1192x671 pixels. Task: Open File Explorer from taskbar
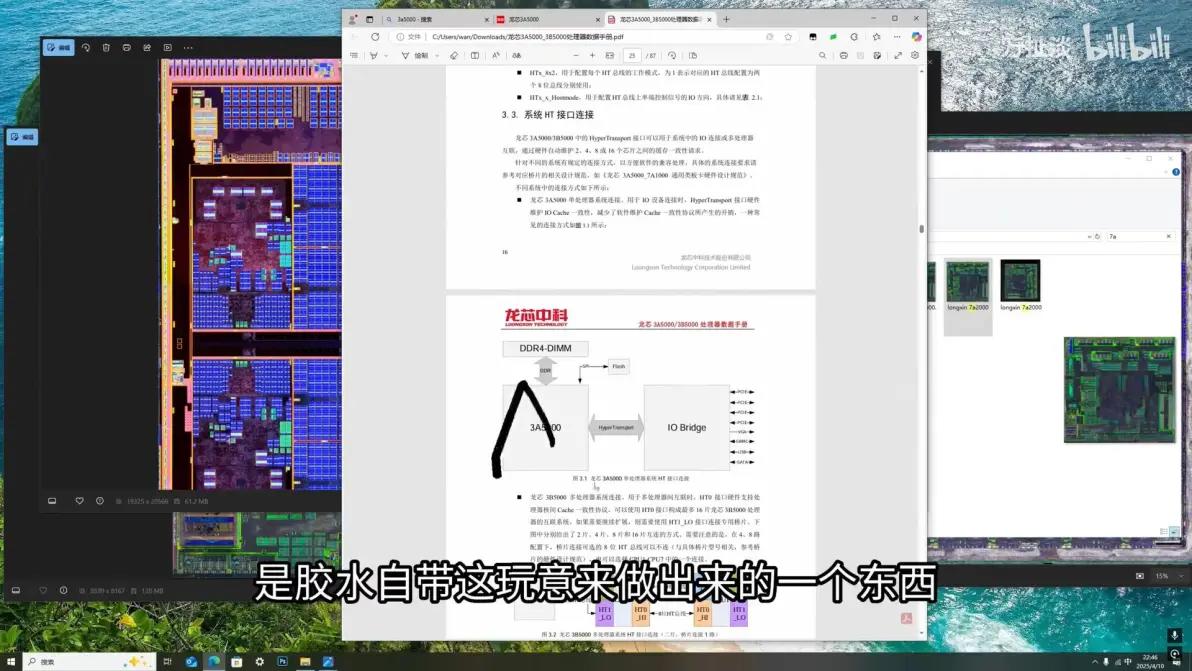point(305,662)
